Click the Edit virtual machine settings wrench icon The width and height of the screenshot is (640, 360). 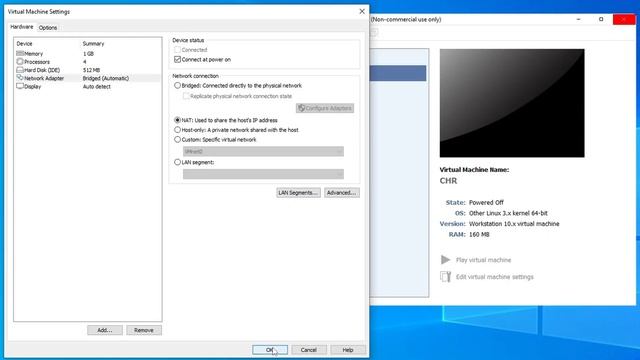[x=445, y=276]
